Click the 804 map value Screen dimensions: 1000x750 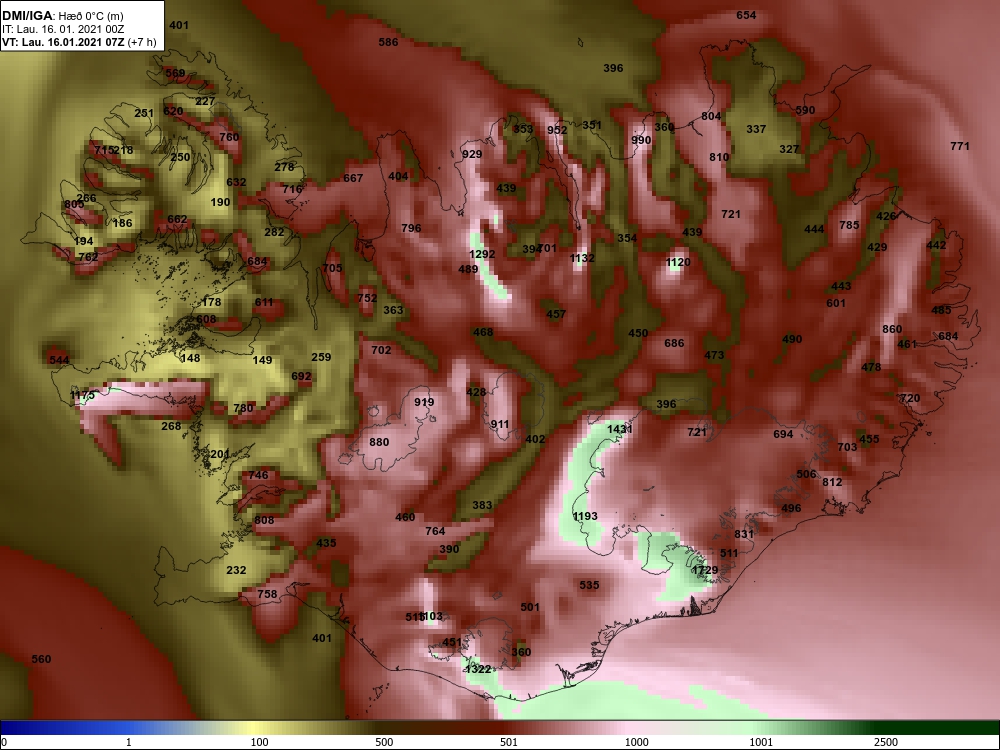(710, 116)
